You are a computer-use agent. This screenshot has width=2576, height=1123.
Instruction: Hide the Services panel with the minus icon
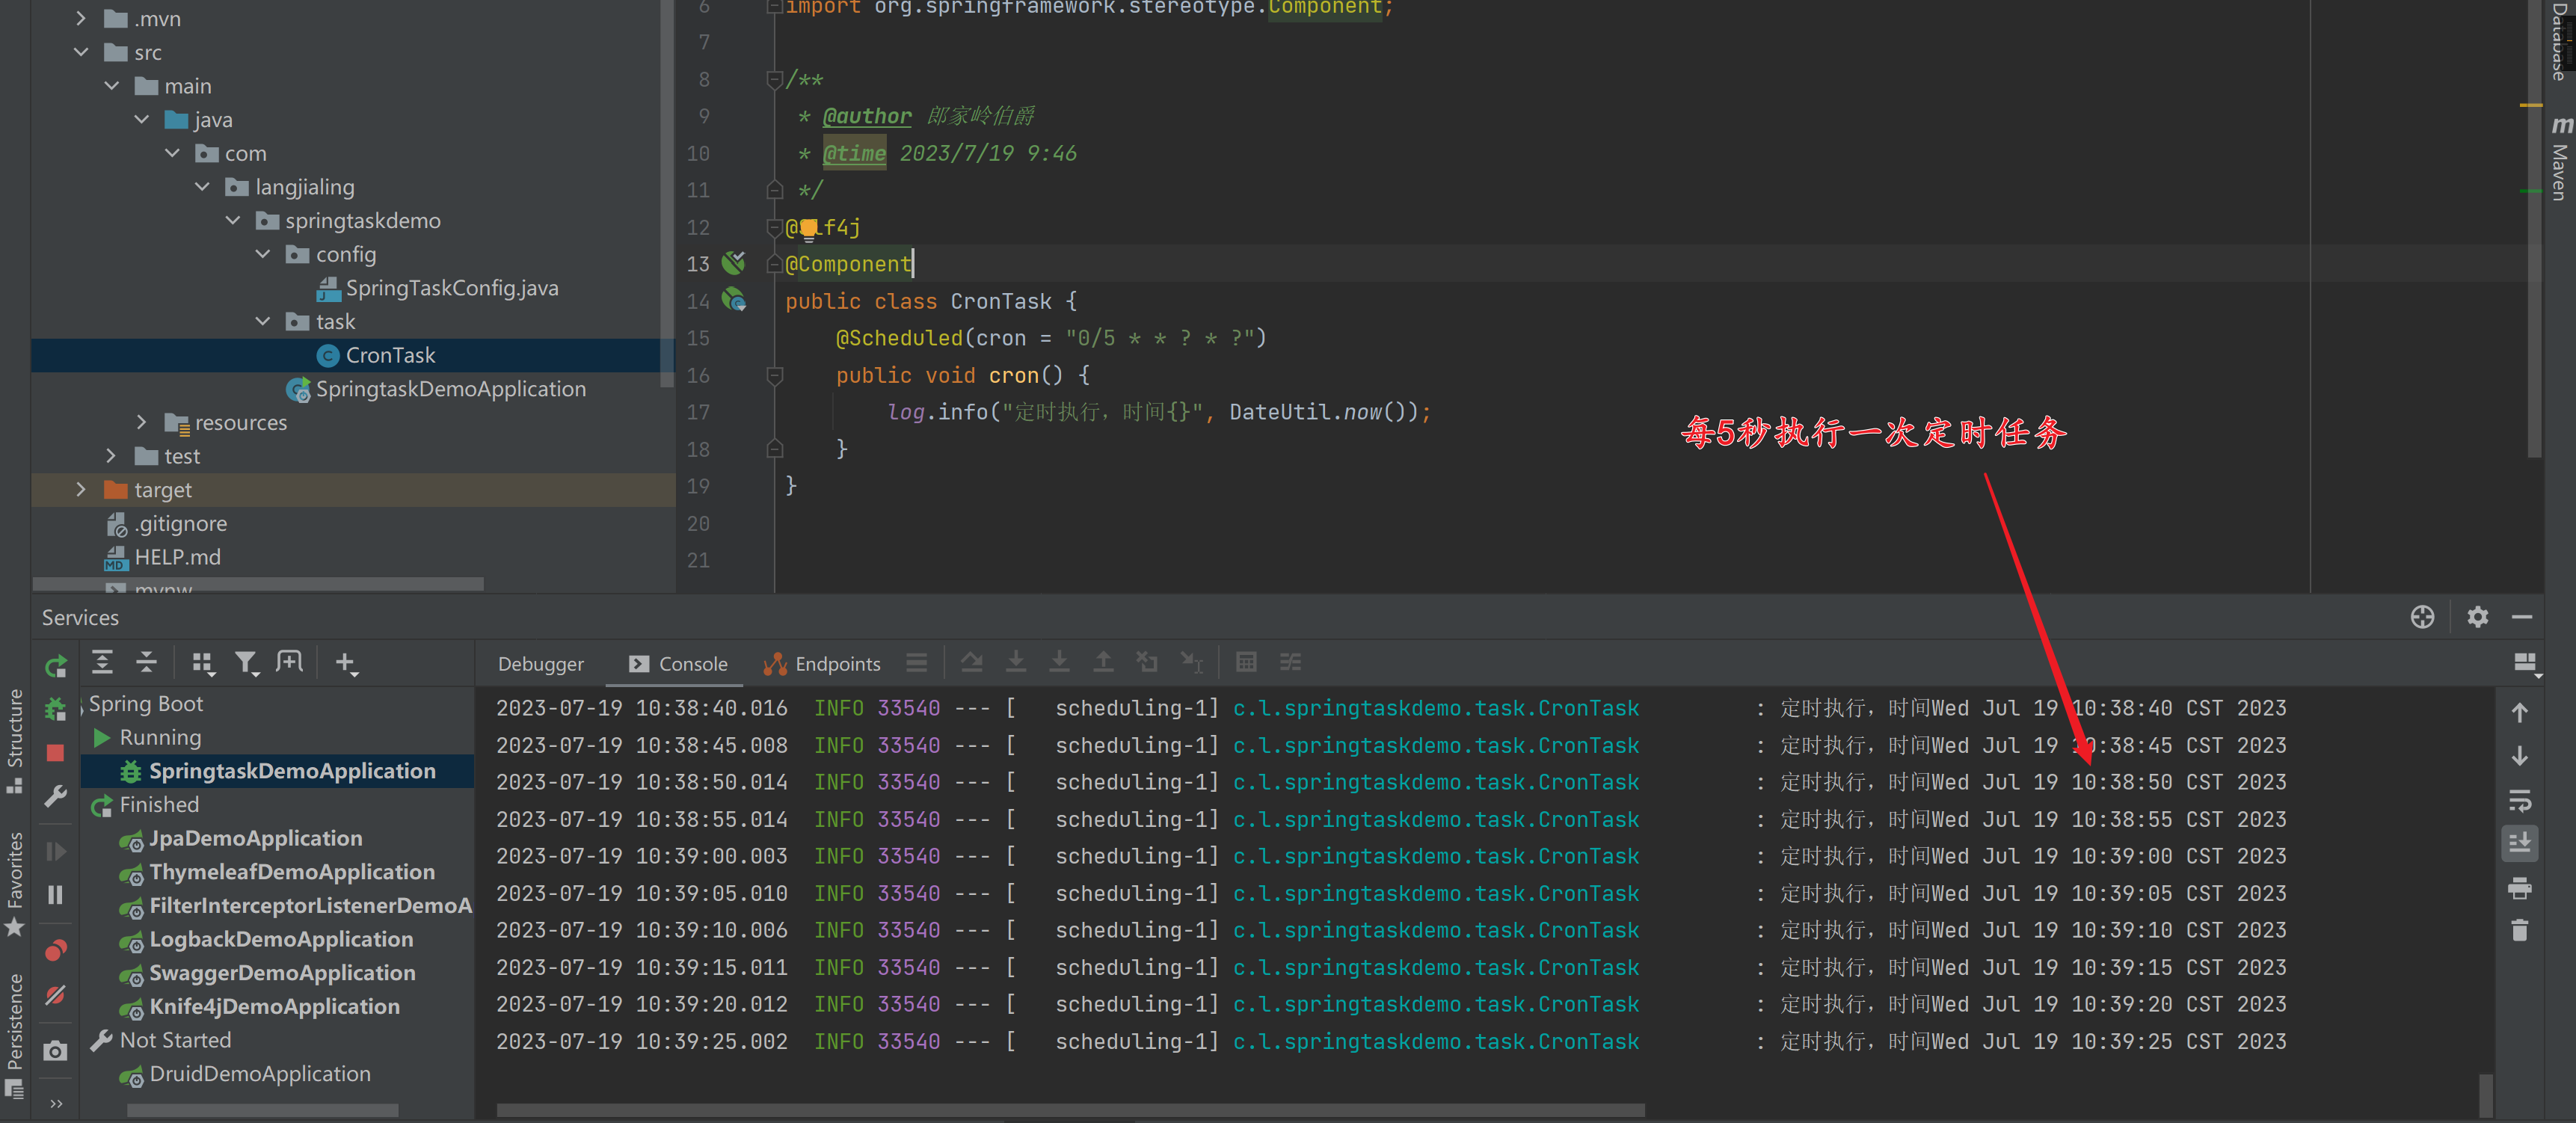pyautogui.click(x=2522, y=617)
